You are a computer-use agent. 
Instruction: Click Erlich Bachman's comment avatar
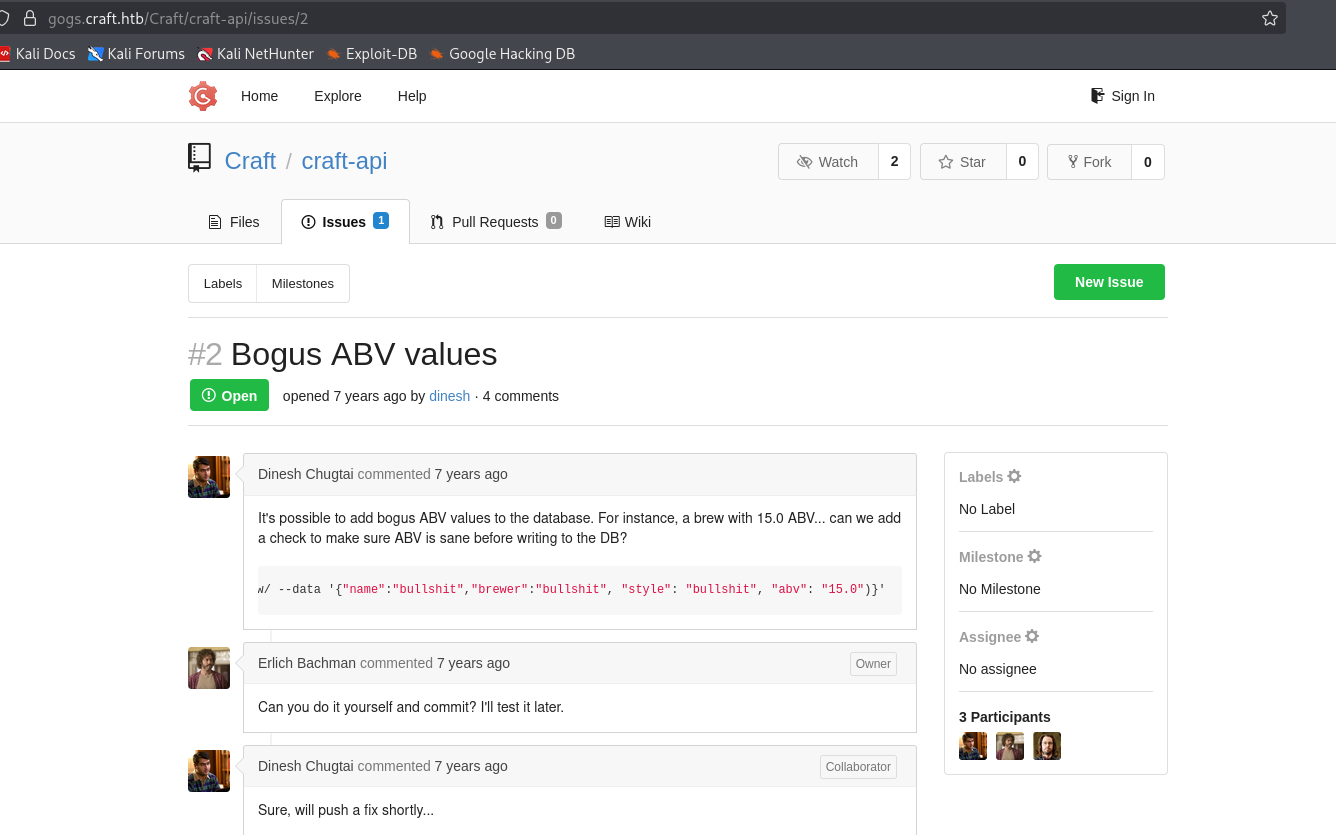click(x=209, y=668)
